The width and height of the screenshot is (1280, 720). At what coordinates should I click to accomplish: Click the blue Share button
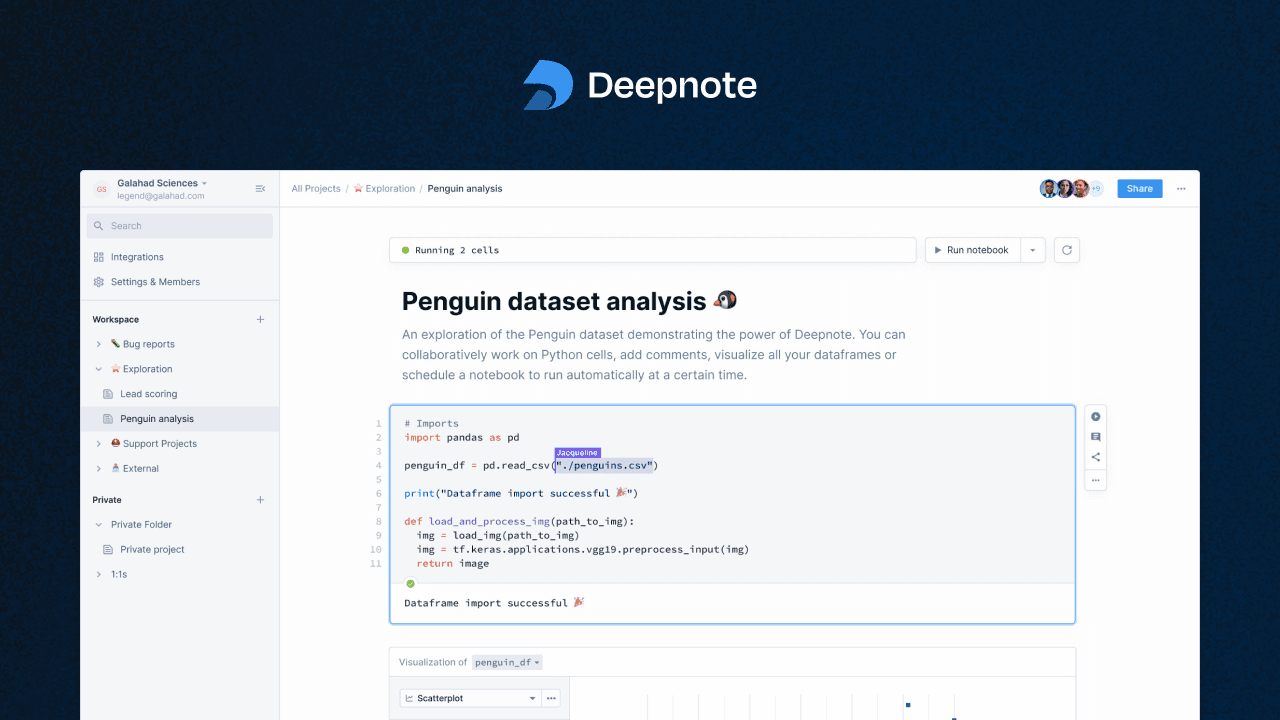(x=1139, y=188)
